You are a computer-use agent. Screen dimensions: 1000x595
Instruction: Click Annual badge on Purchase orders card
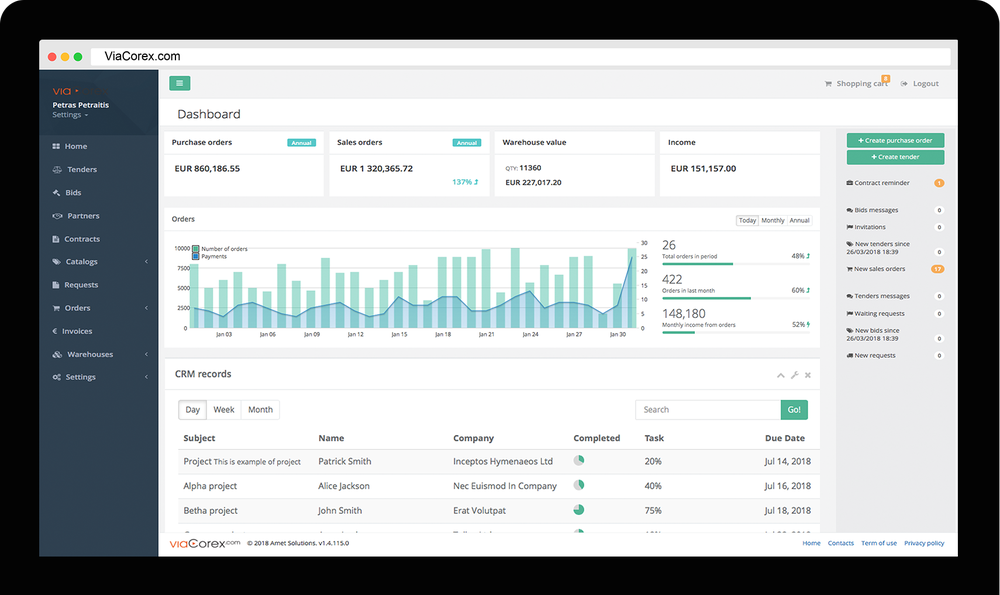pos(302,143)
